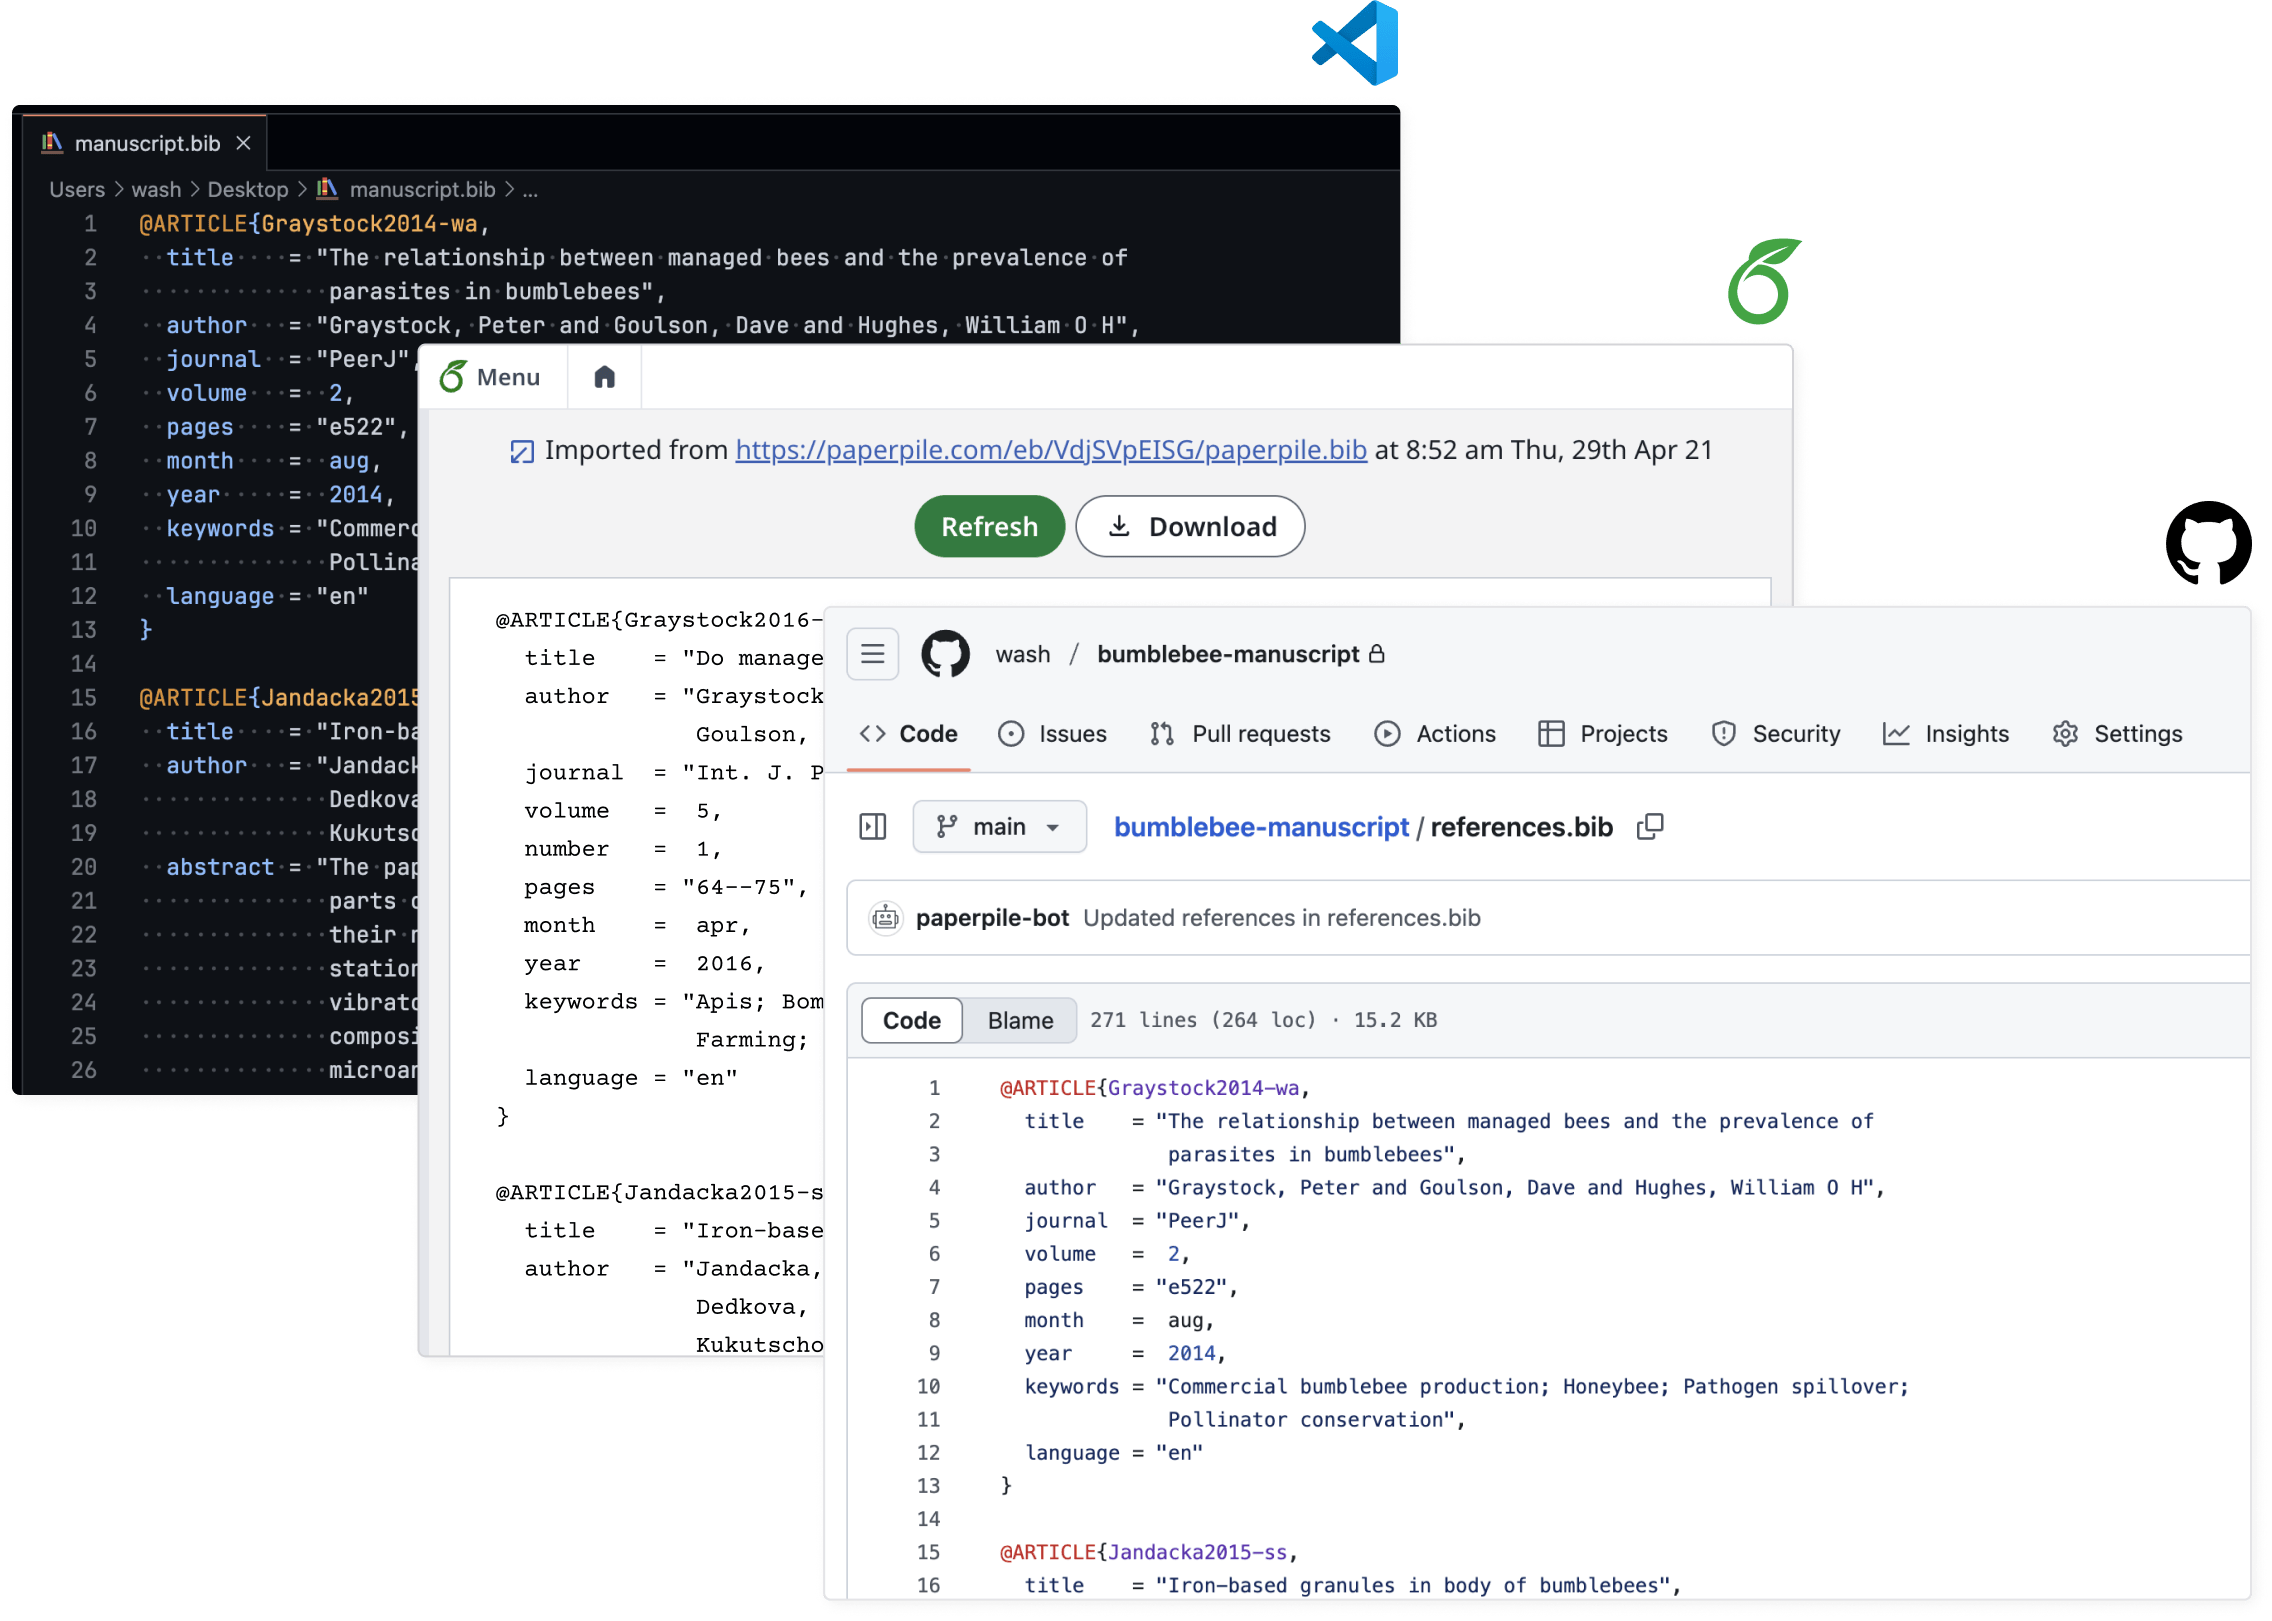This screenshot has height=1621, width=2272.
Task: Click the @ARTICLE{Graystock2014-wa line in VS Code
Action: coord(314,223)
